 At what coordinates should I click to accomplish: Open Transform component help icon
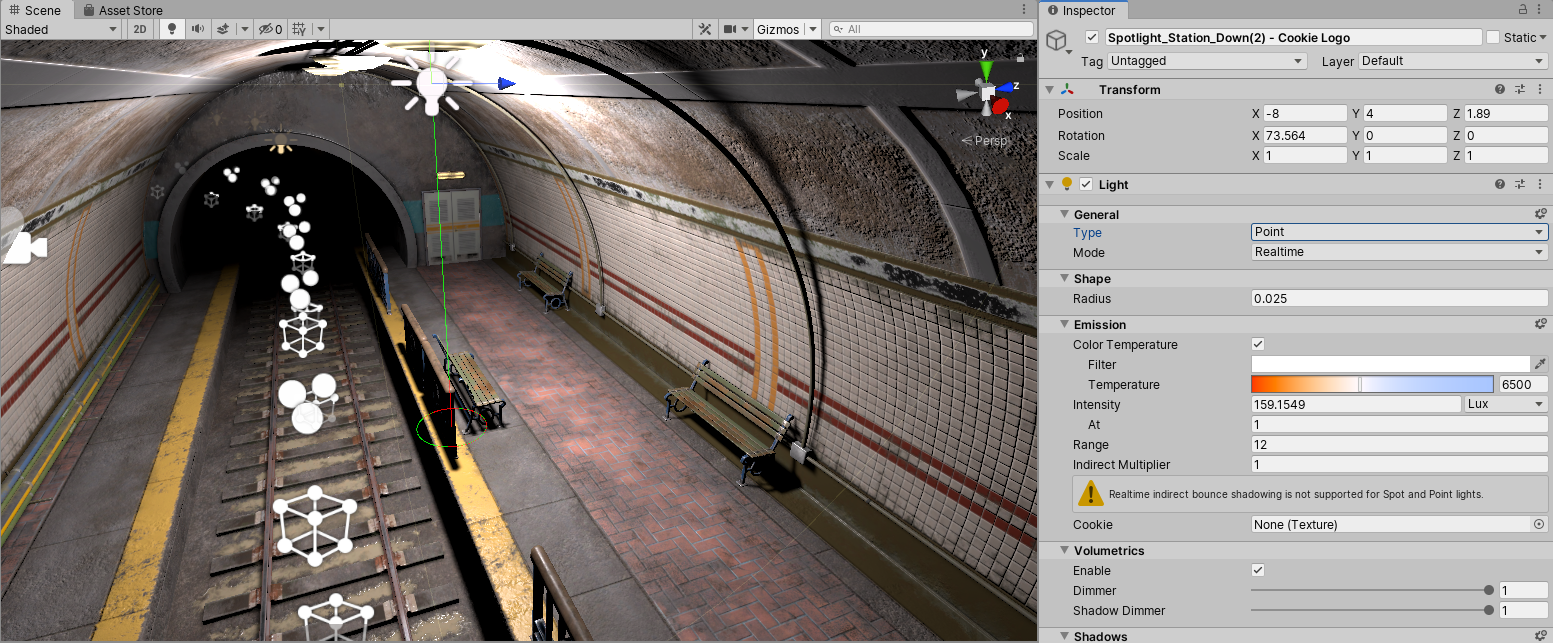(1500, 90)
